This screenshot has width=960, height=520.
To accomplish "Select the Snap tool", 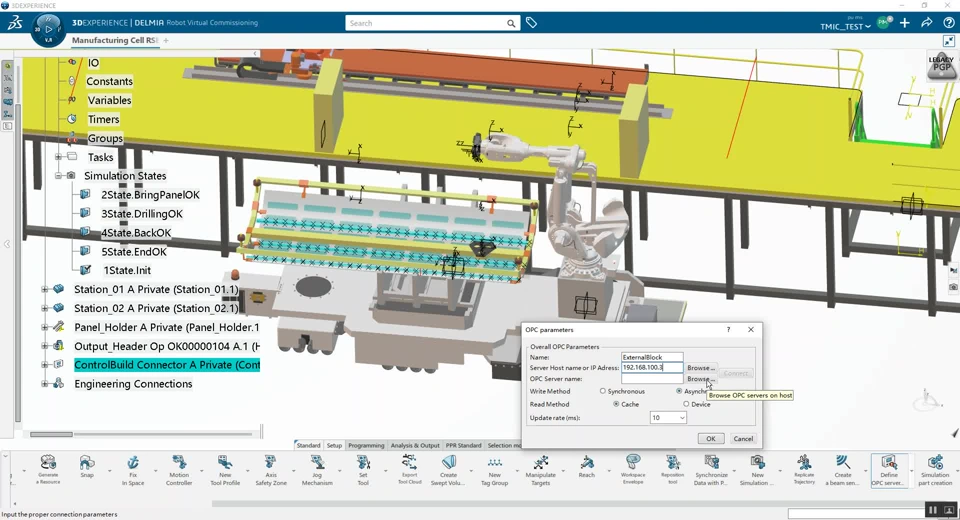I will [87, 467].
